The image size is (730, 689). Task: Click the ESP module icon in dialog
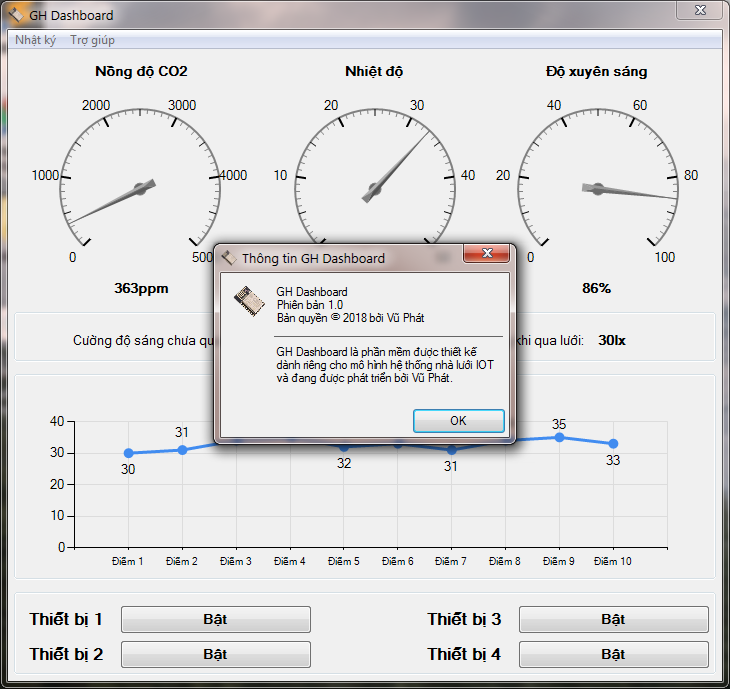[x=249, y=301]
